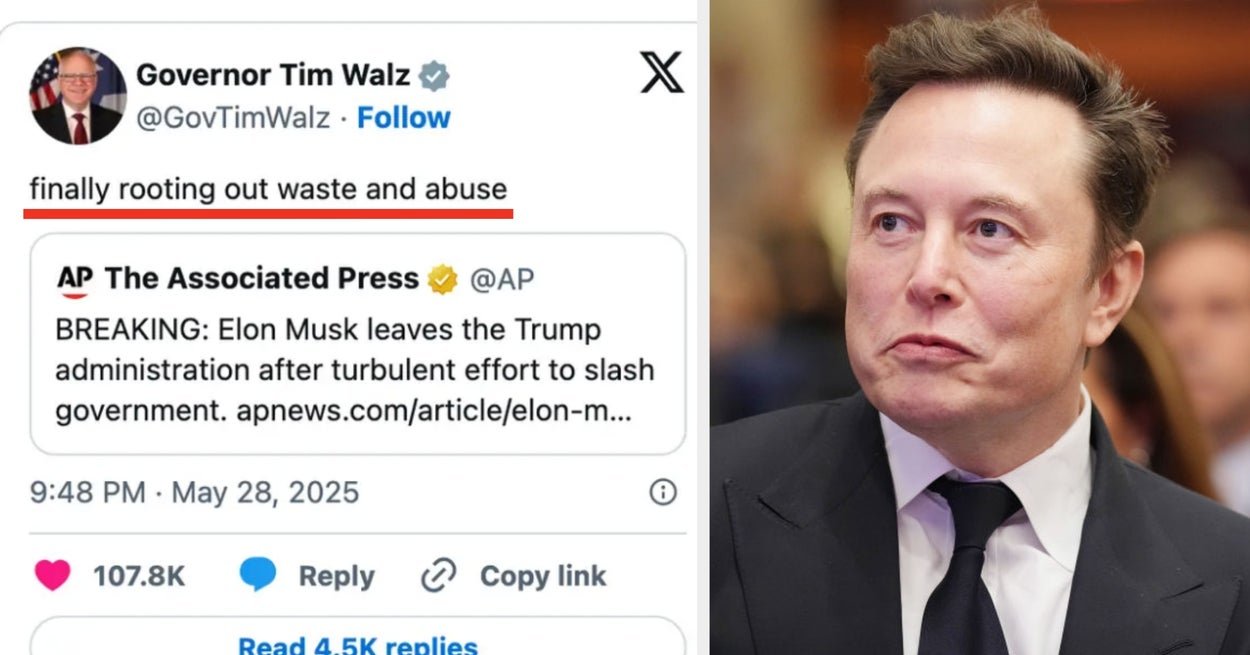Click the chain link copy icon

pyautogui.click(x=438, y=576)
